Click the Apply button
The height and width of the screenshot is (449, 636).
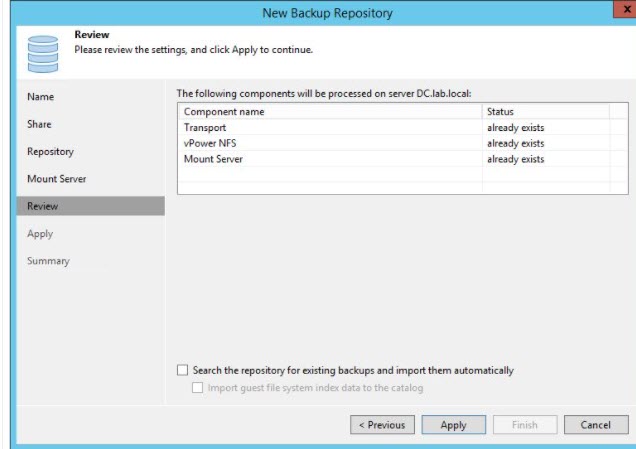pyautogui.click(x=453, y=425)
